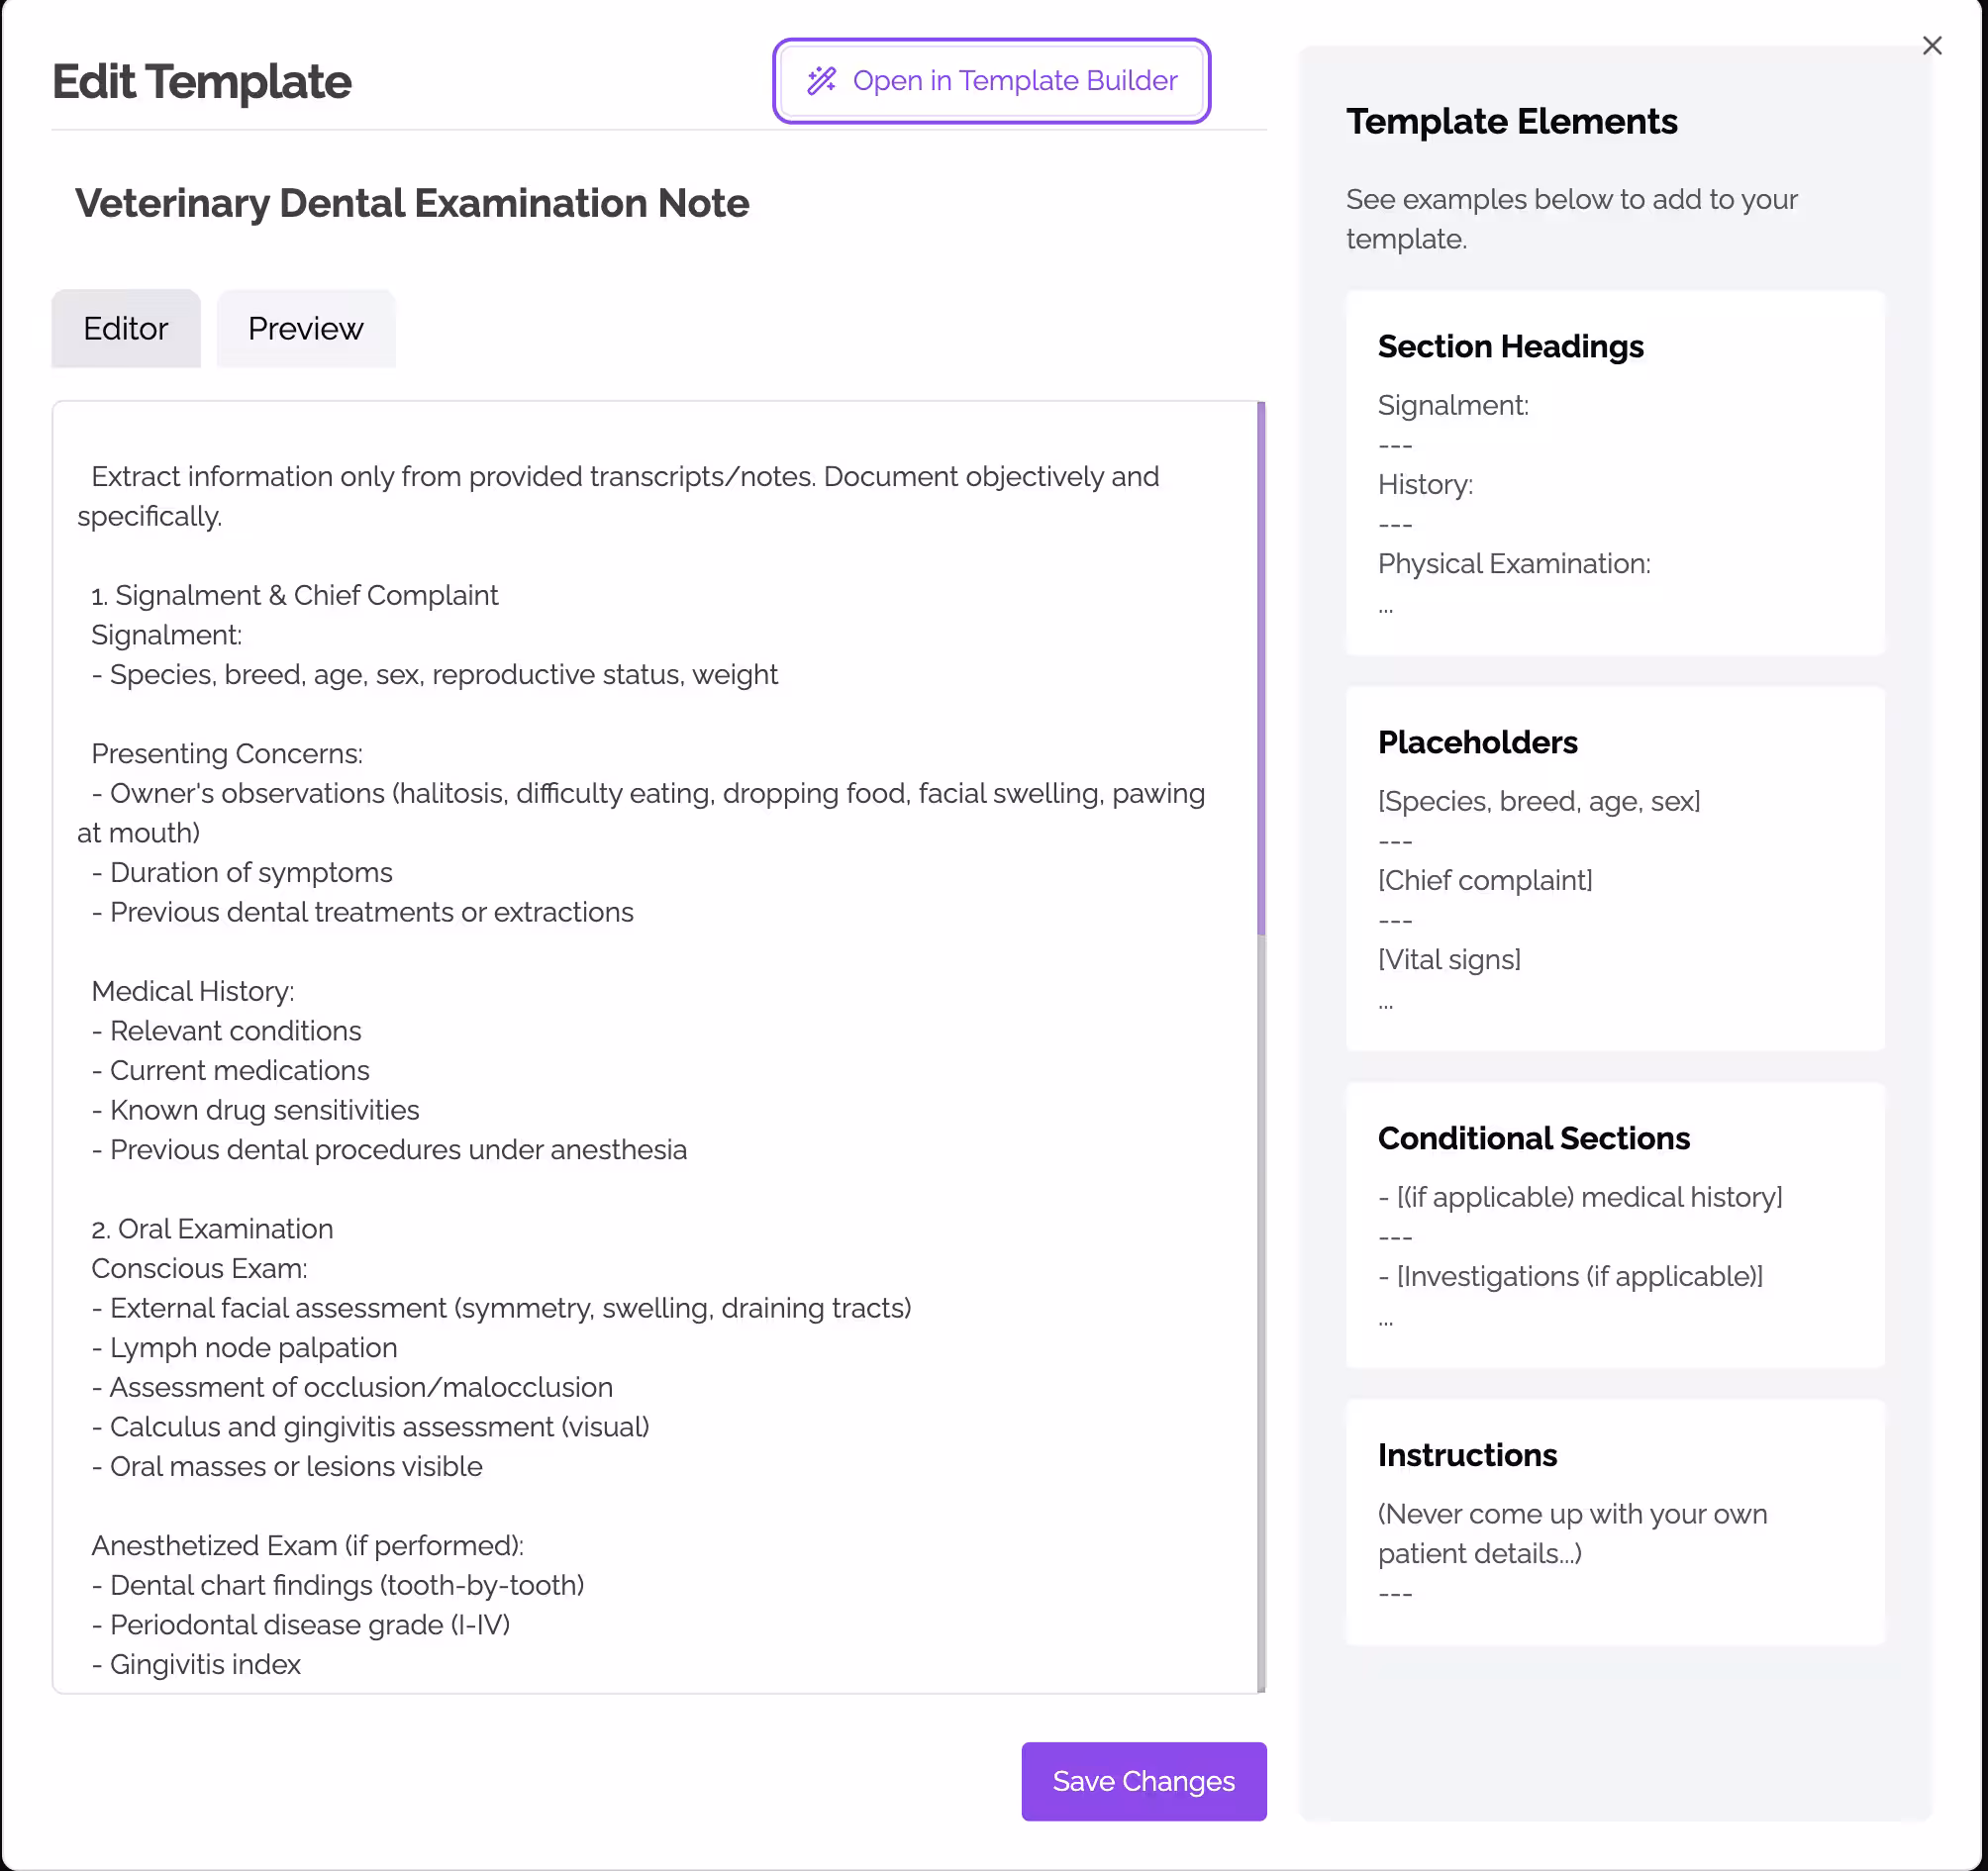Image resolution: width=1988 pixels, height=1871 pixels.
Task: Open in Template Builder
Action: 991,81
